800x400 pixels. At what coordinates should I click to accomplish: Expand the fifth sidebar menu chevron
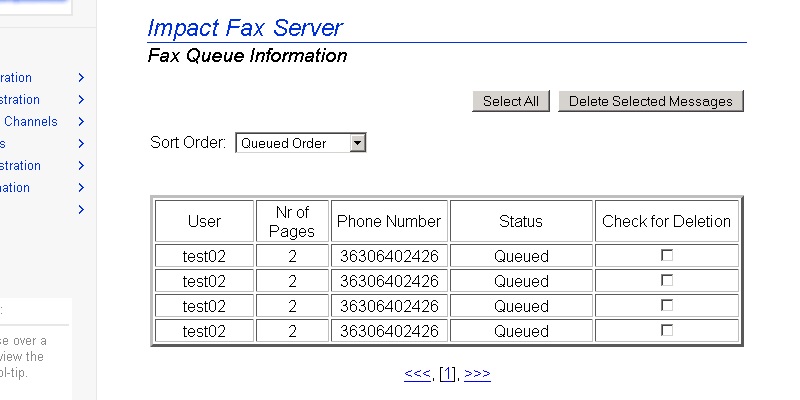point(81,166)
